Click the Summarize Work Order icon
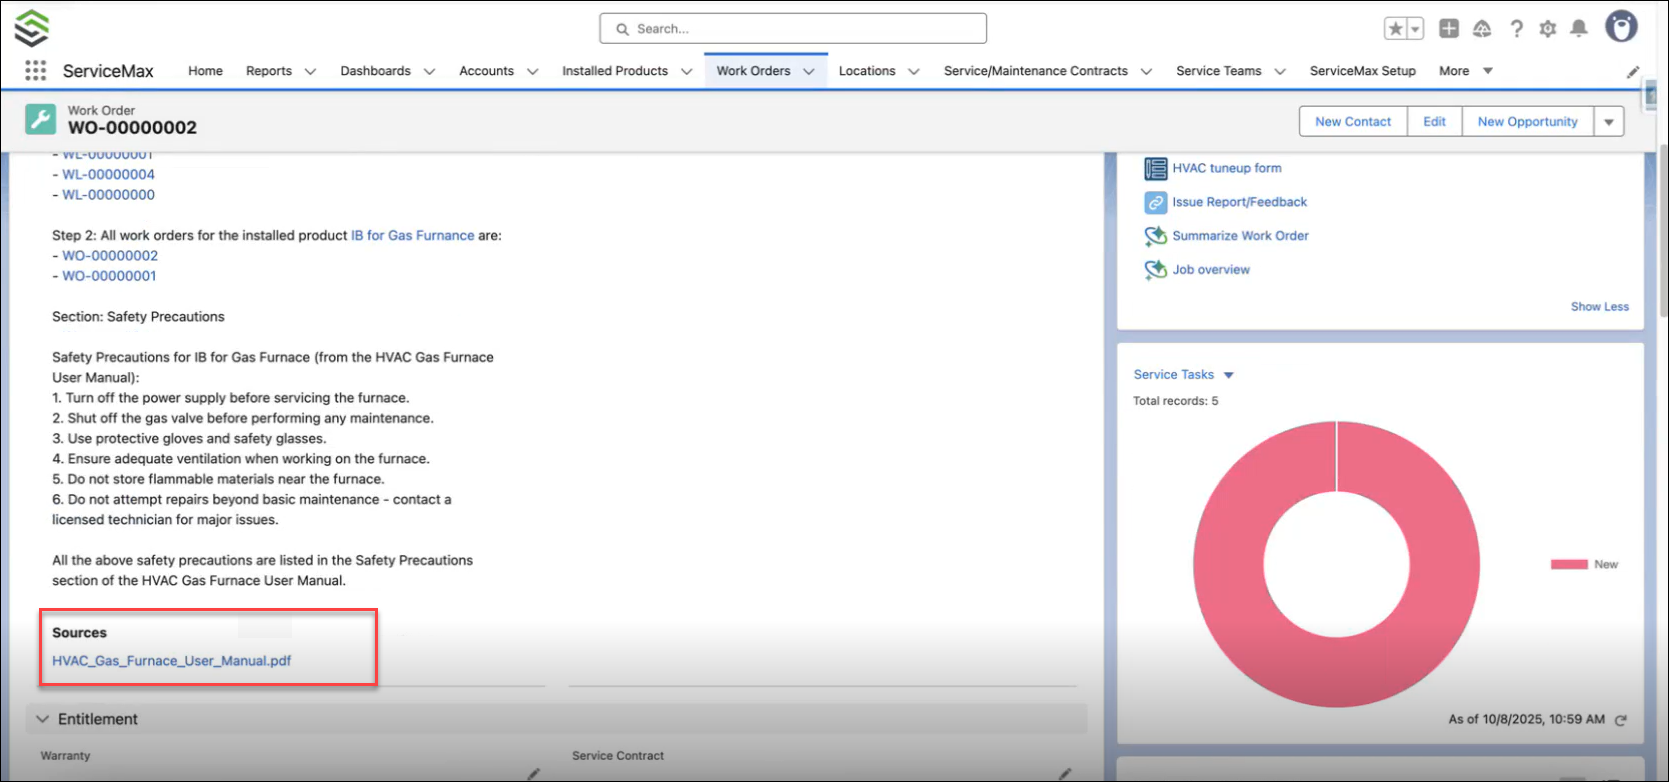This screenshot has width=1669, height=782. (1156, 236)
